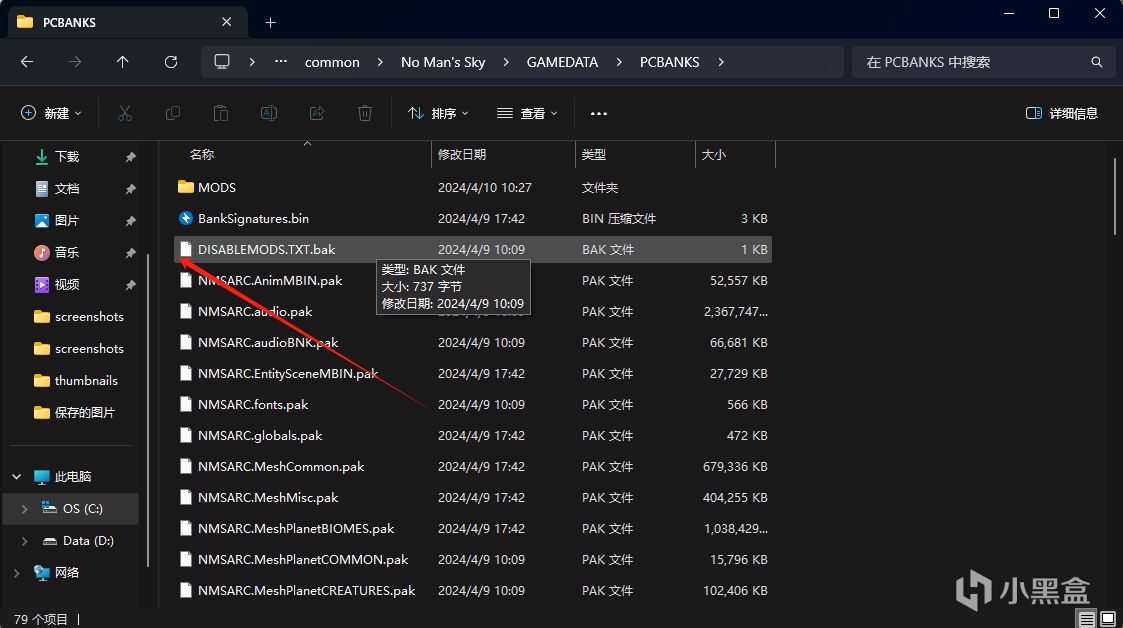Open 文档 Documents in sidebar
The image size is (1123, 628).
(67, 189)
